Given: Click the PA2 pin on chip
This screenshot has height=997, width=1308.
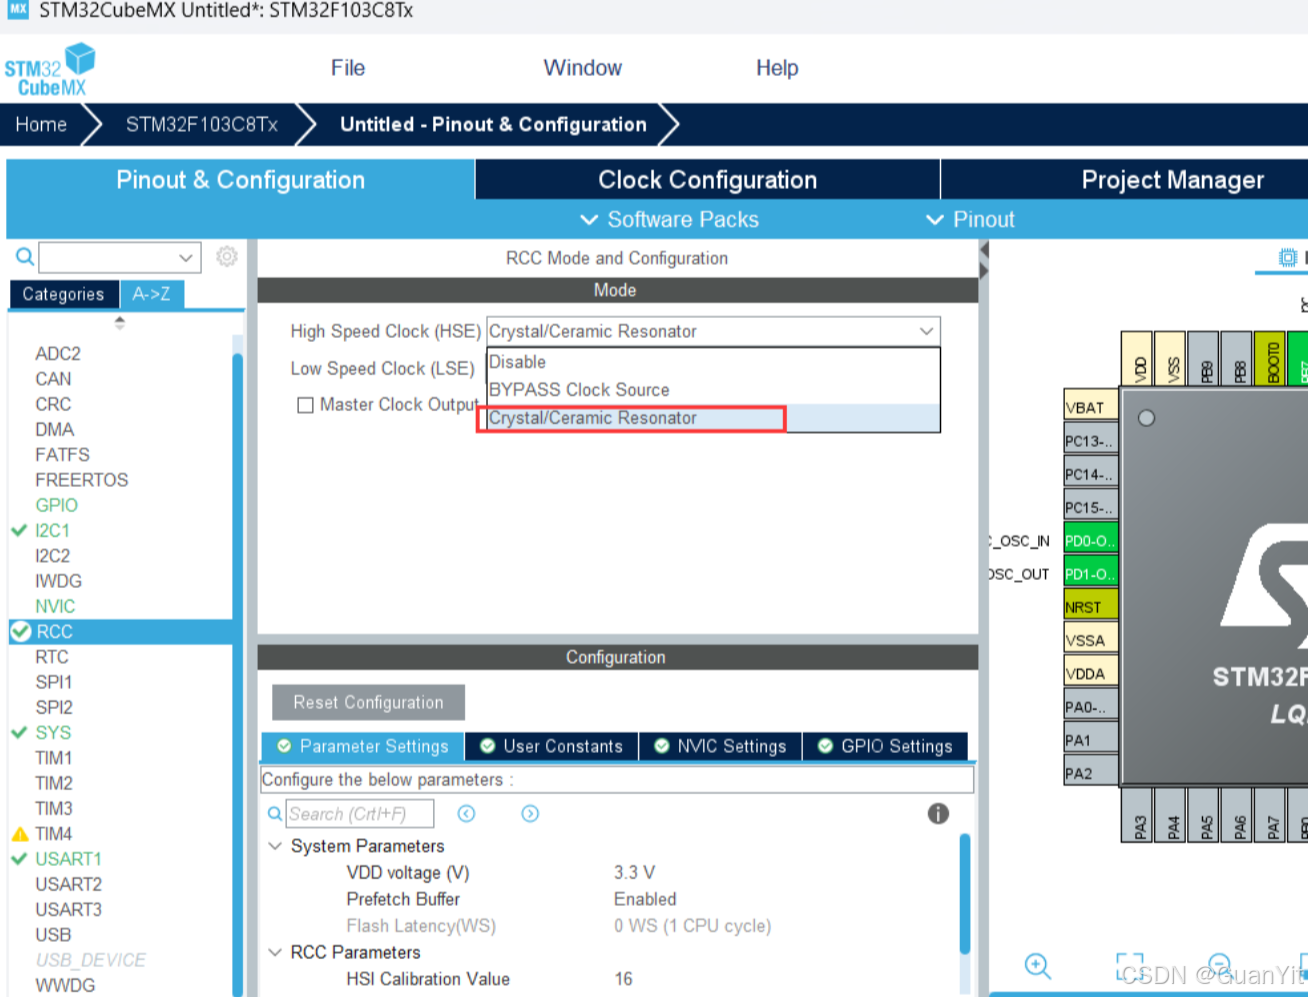Looking at the screenshot, I should click(x=1090, y=773).
